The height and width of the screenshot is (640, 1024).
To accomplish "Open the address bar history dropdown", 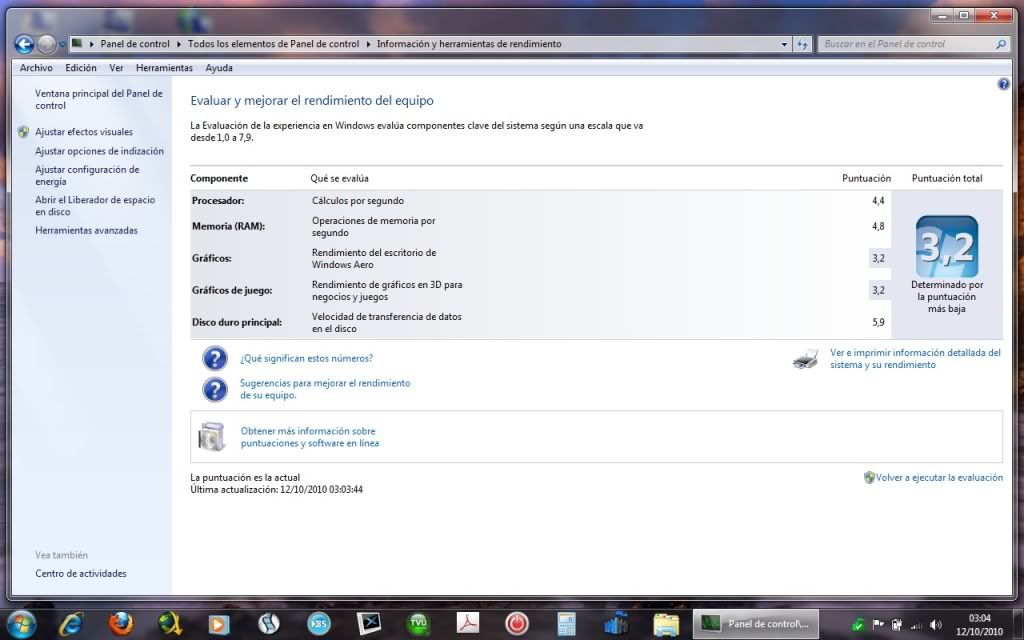I will point(784,44).
